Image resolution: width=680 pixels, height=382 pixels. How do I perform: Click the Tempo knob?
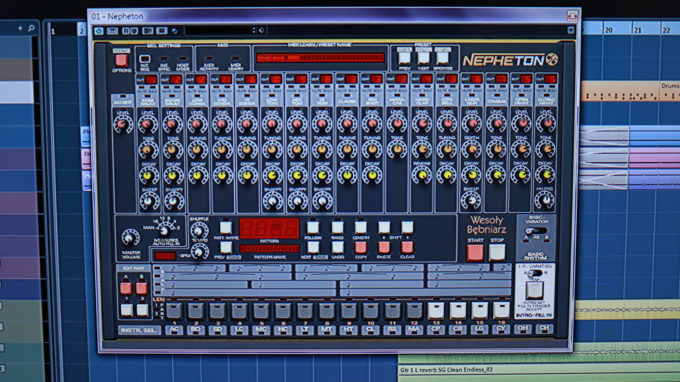point(199,251)
